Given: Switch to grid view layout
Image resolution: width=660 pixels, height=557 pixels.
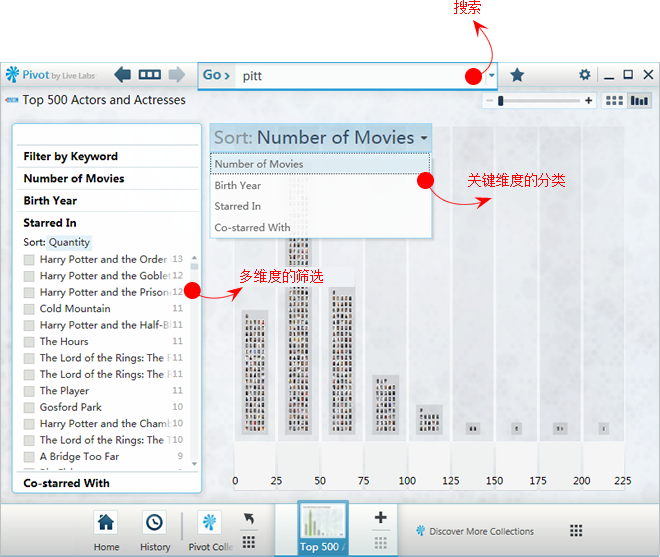Looking at the screenshot, I should pyautogui.click(x=614, y=100).
